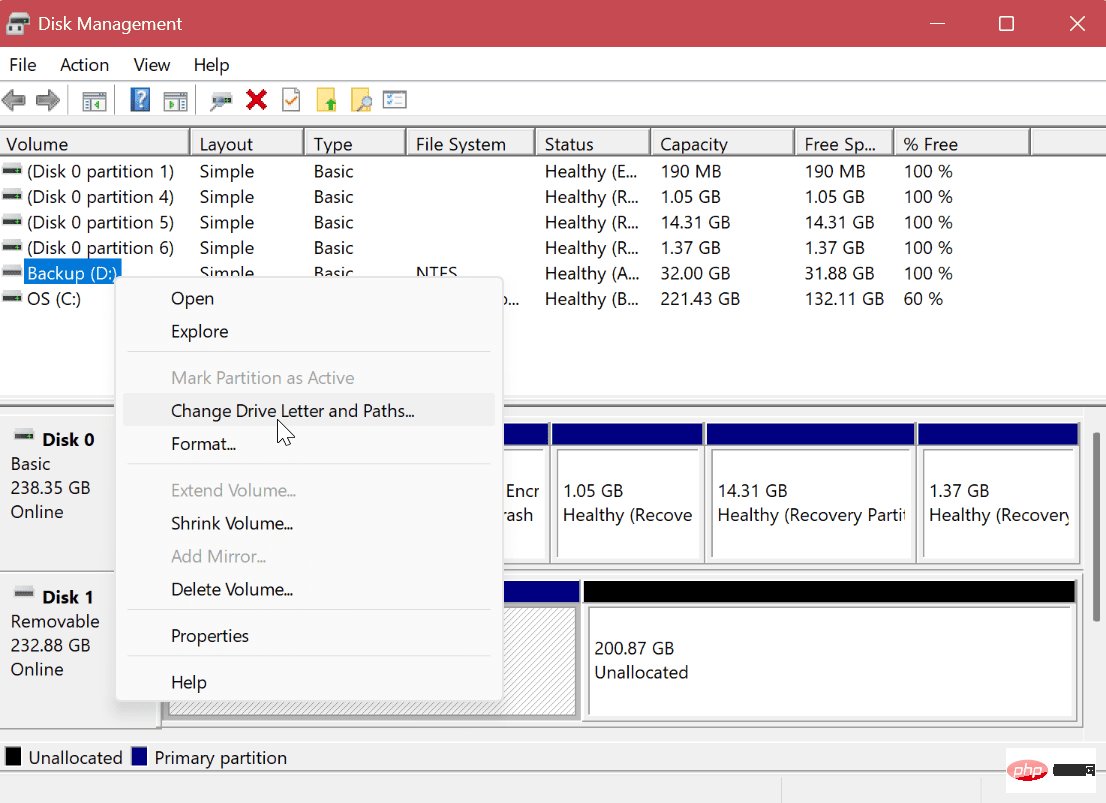Screen dimensions: 1106x803
Task: Select the 14.31 GB recovery partition block
Action: pyautogui.click(x=810, y=493)
